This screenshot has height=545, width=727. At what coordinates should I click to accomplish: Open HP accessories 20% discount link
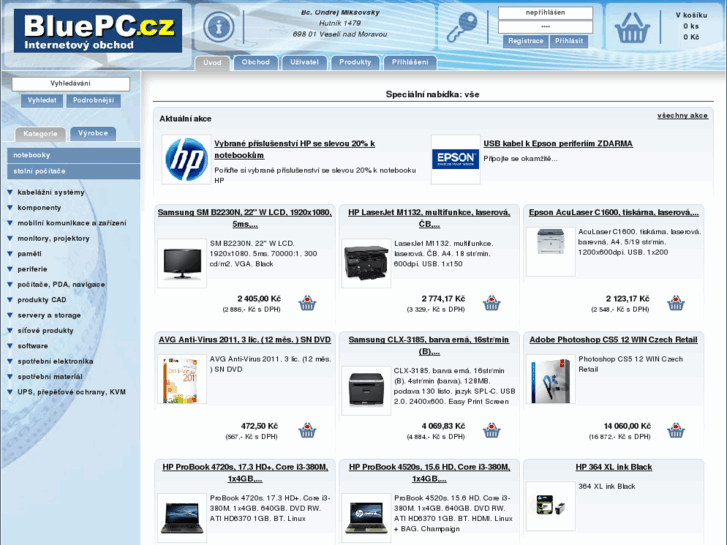pyautogui.click(x=294, y=149)
